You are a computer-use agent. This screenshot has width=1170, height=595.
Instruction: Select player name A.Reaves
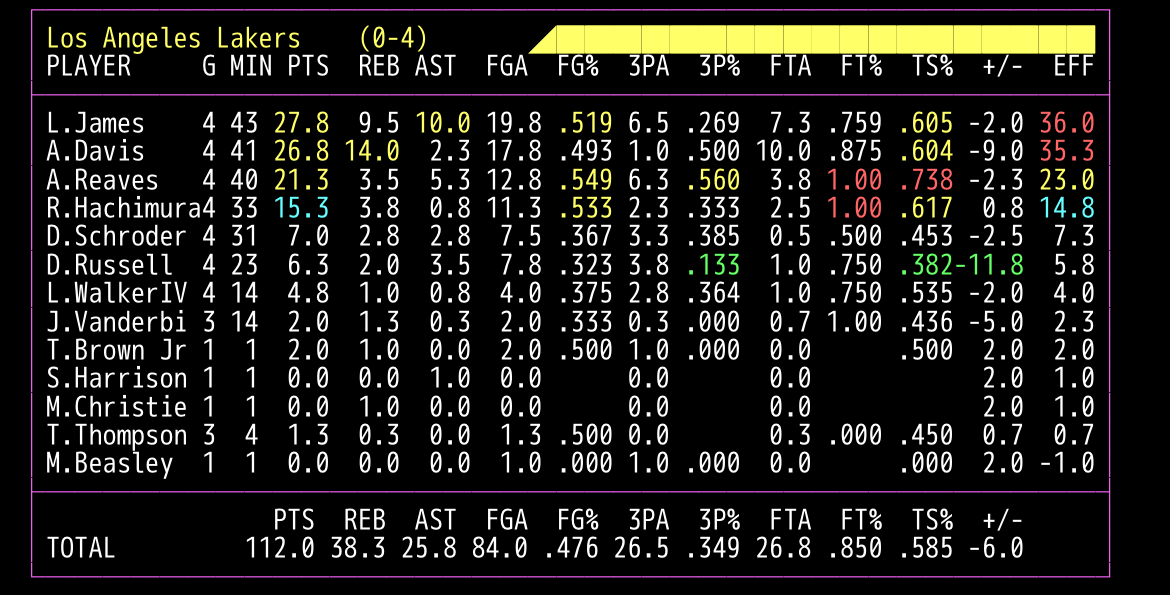102,180
